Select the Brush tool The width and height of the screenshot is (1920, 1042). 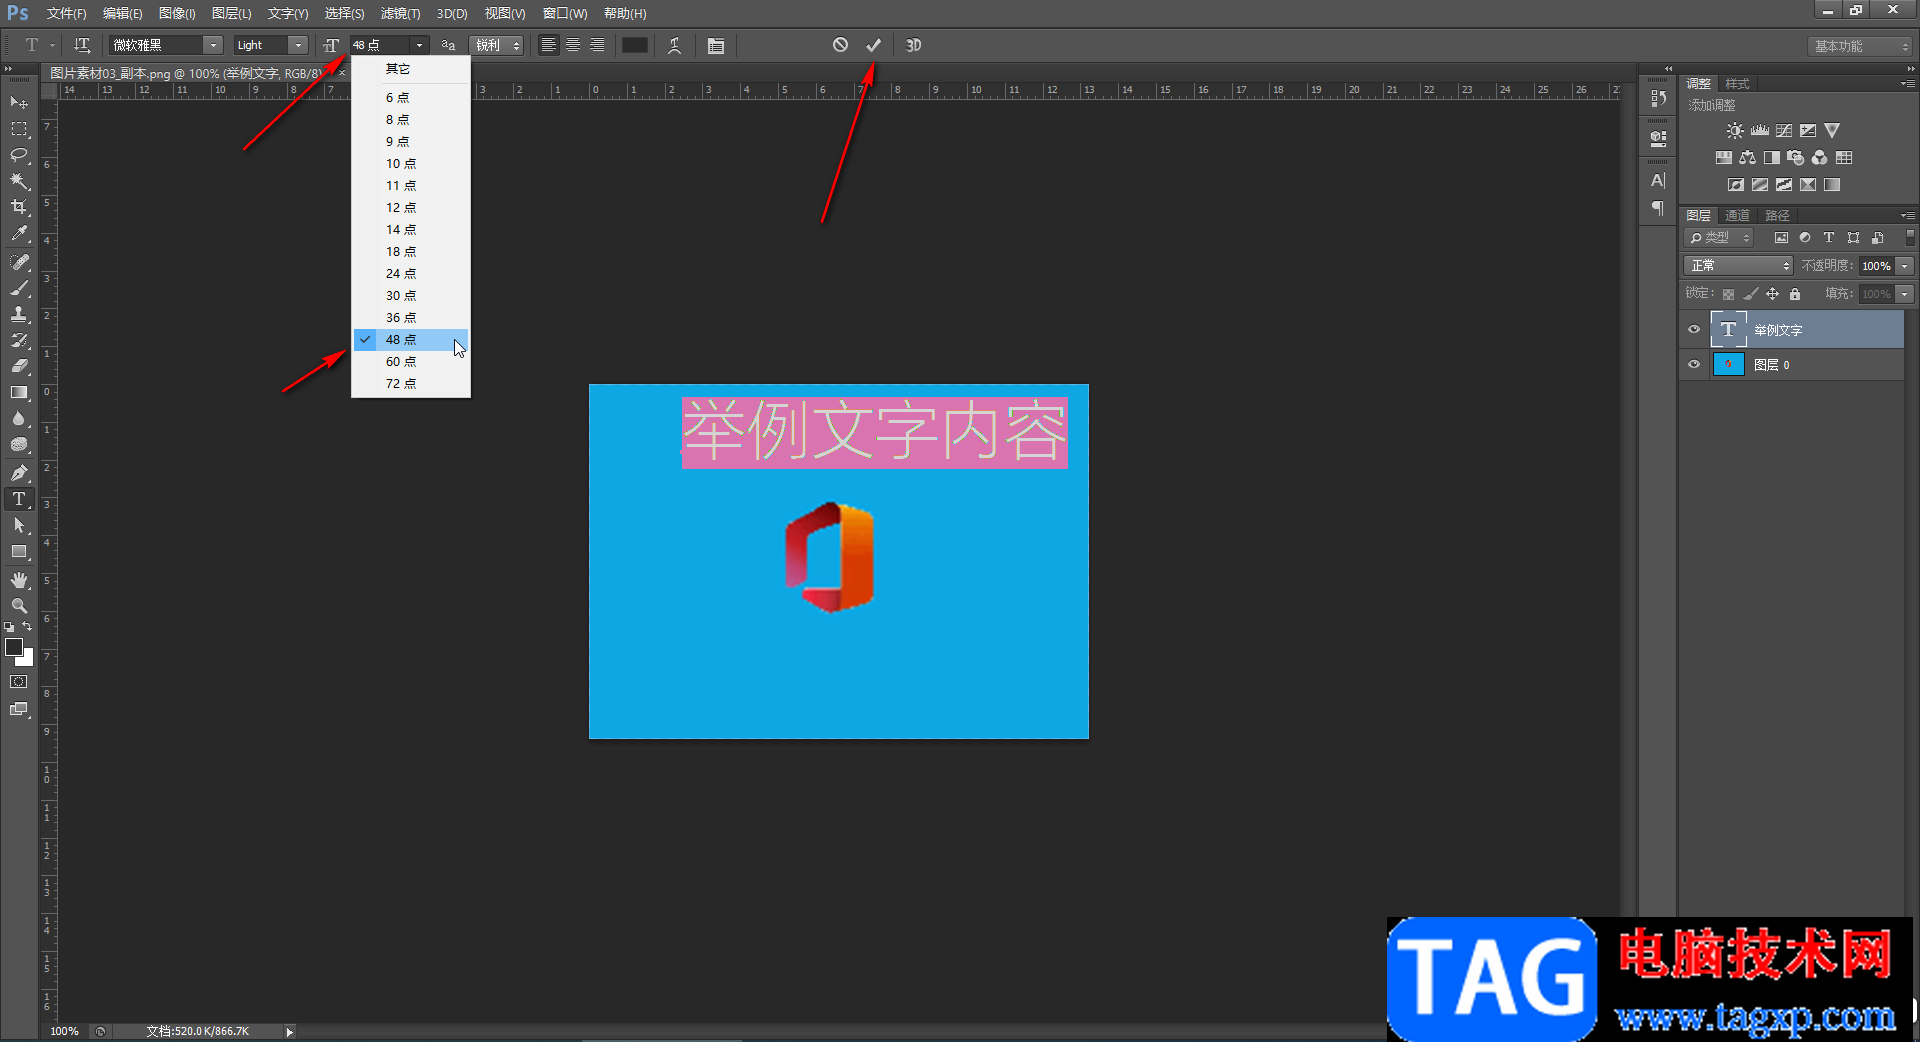pyautogui.click(x=19, y=288)
